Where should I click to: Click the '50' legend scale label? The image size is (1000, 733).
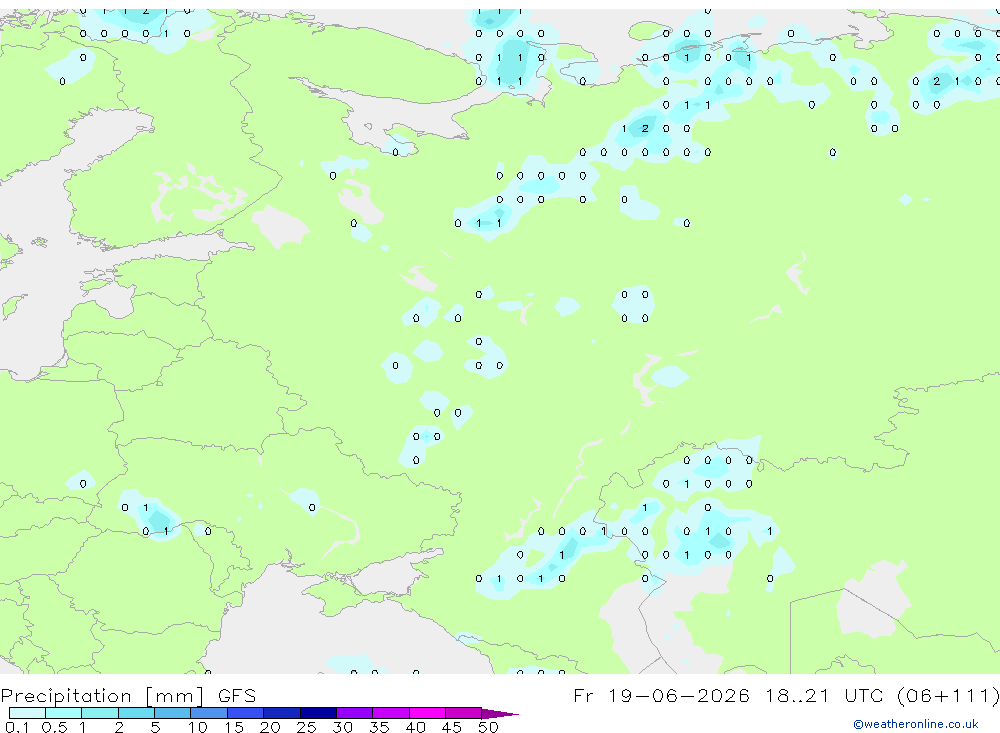[x=488, y=727]
